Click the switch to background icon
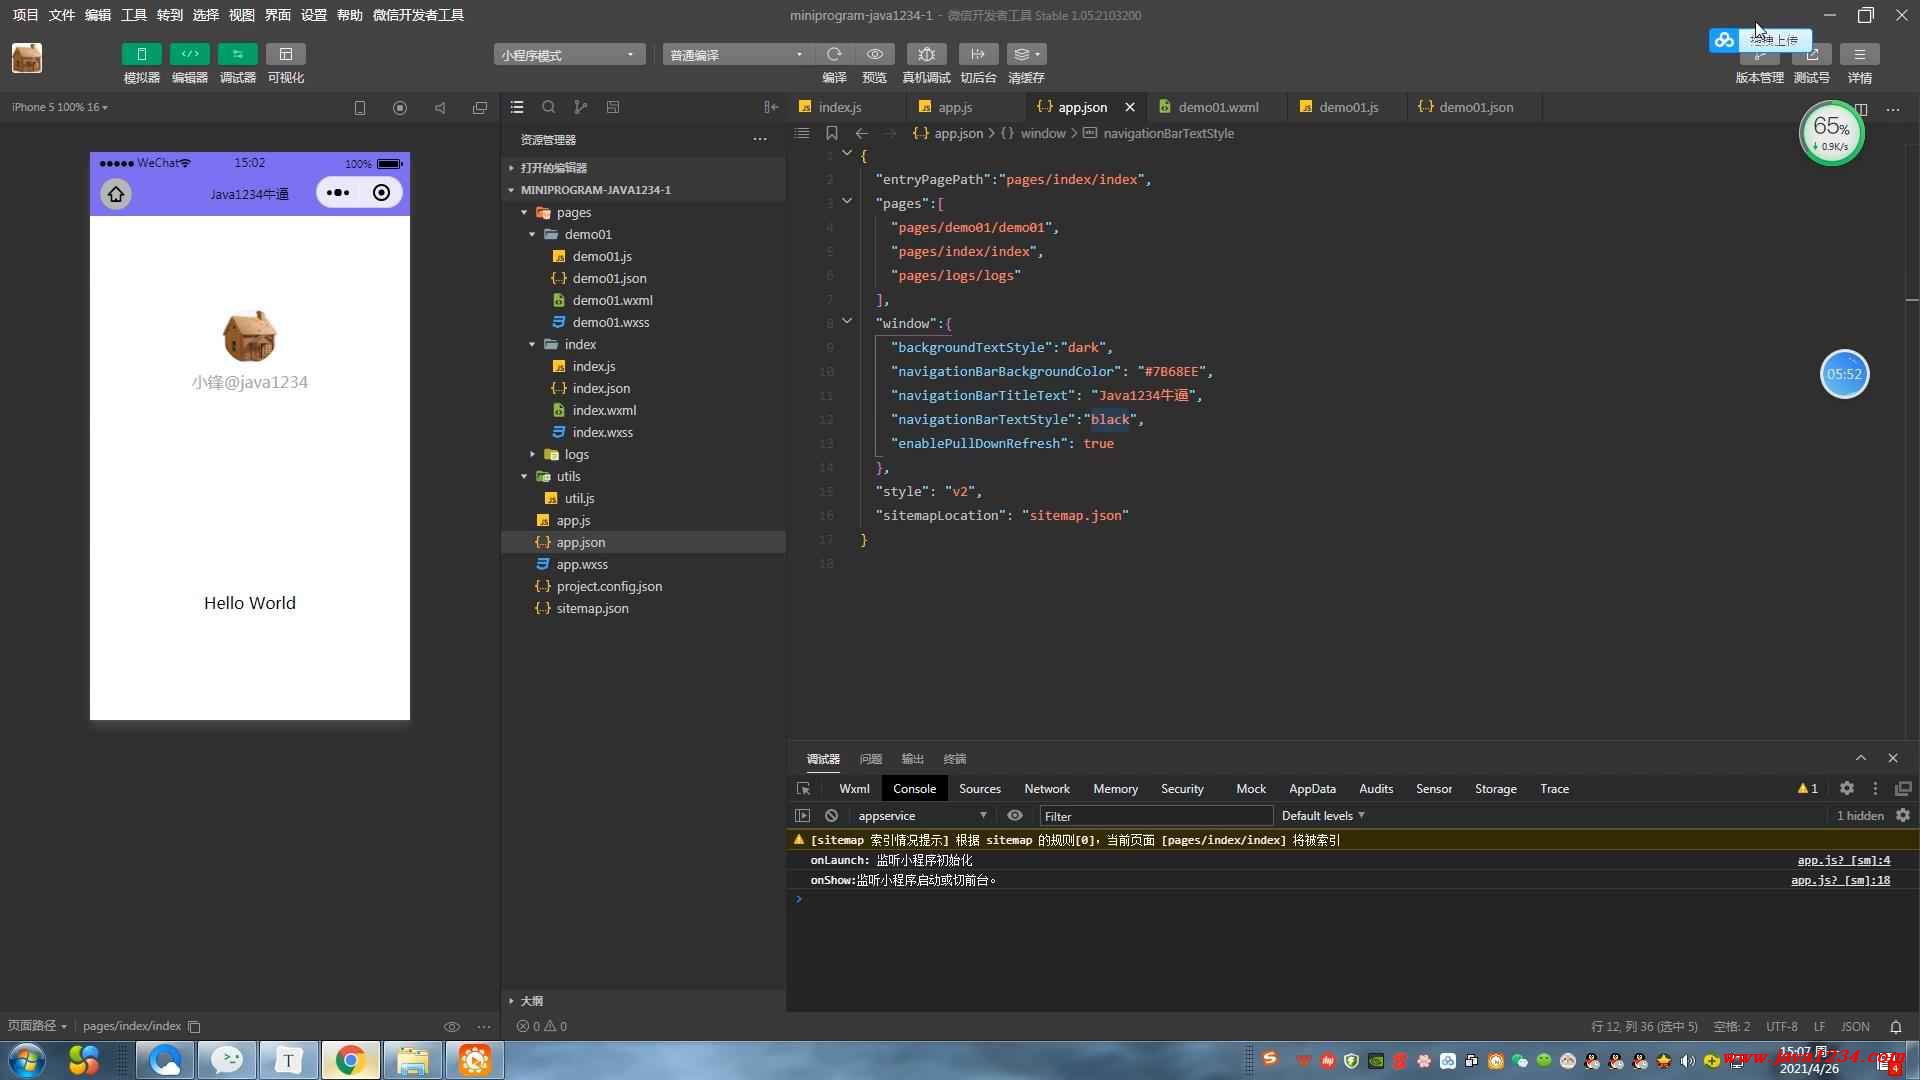 [978, 54]
